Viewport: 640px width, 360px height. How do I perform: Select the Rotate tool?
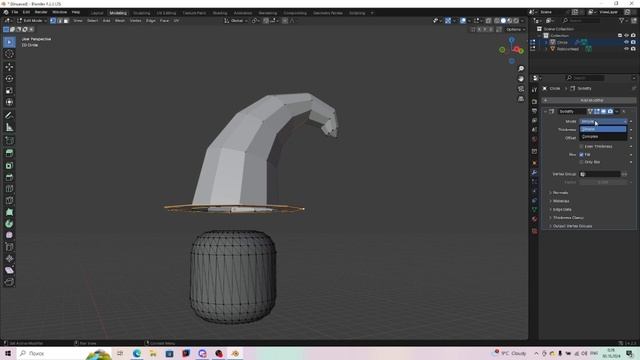9,78
